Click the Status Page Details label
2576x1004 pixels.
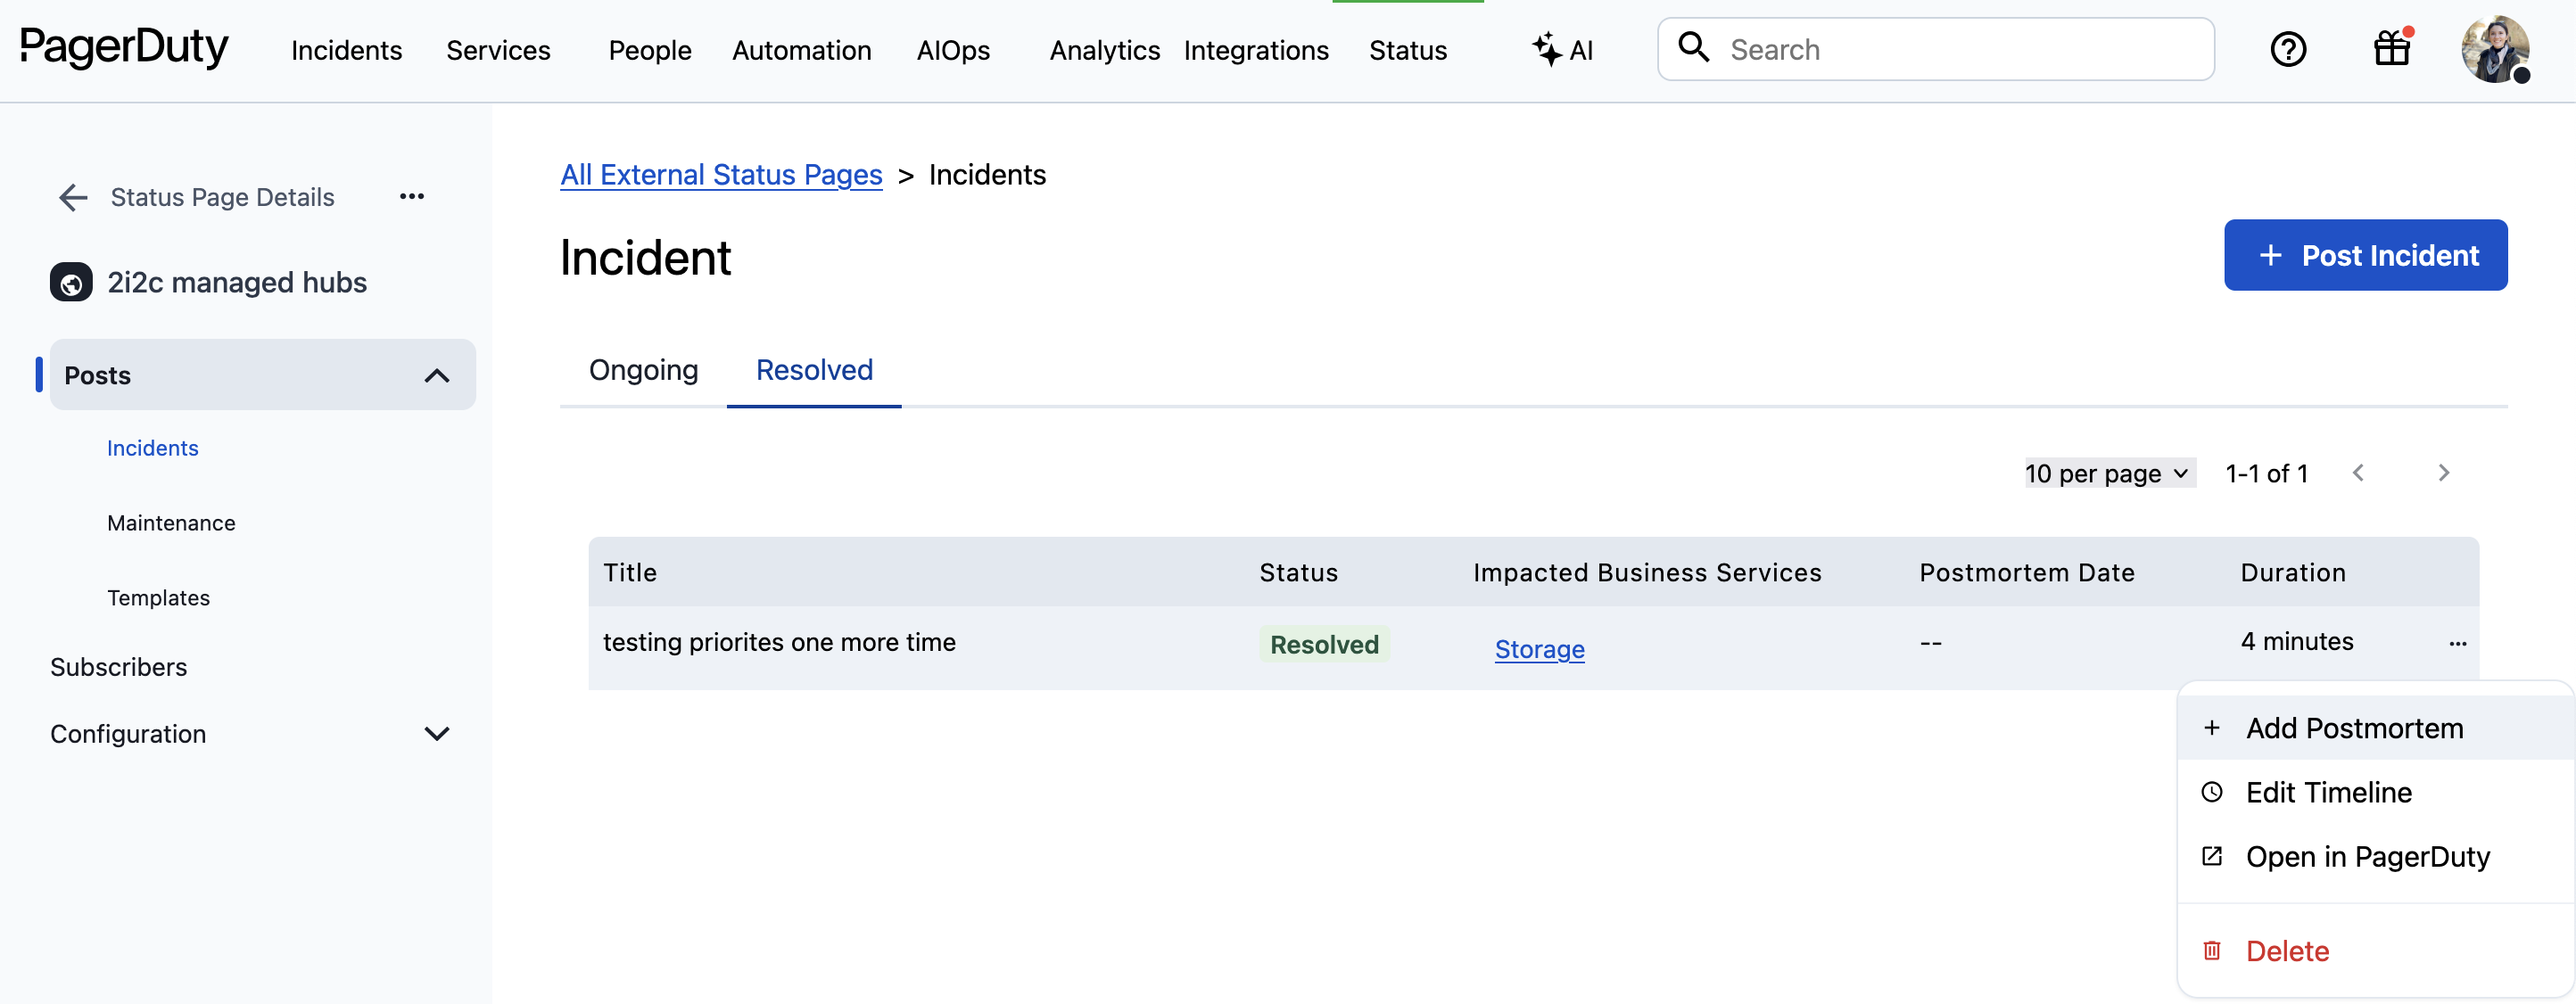click(222, 197)
